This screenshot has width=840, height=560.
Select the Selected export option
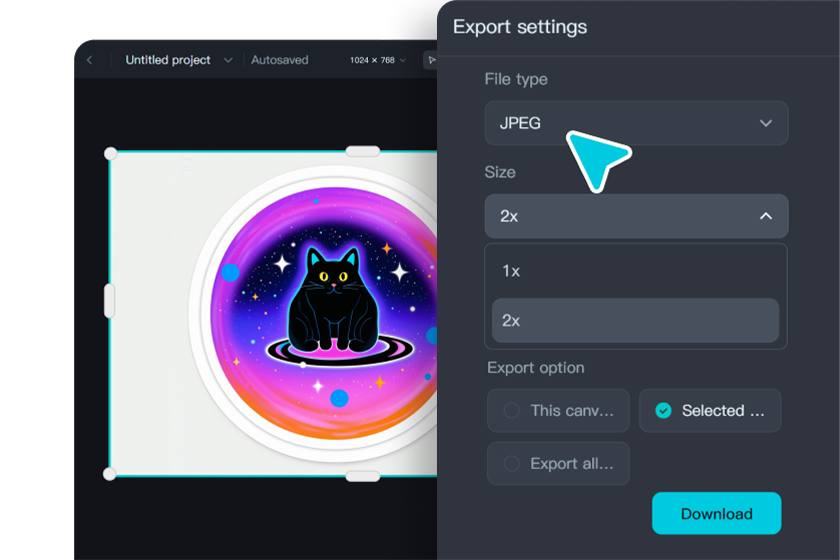tap(710, 410)
